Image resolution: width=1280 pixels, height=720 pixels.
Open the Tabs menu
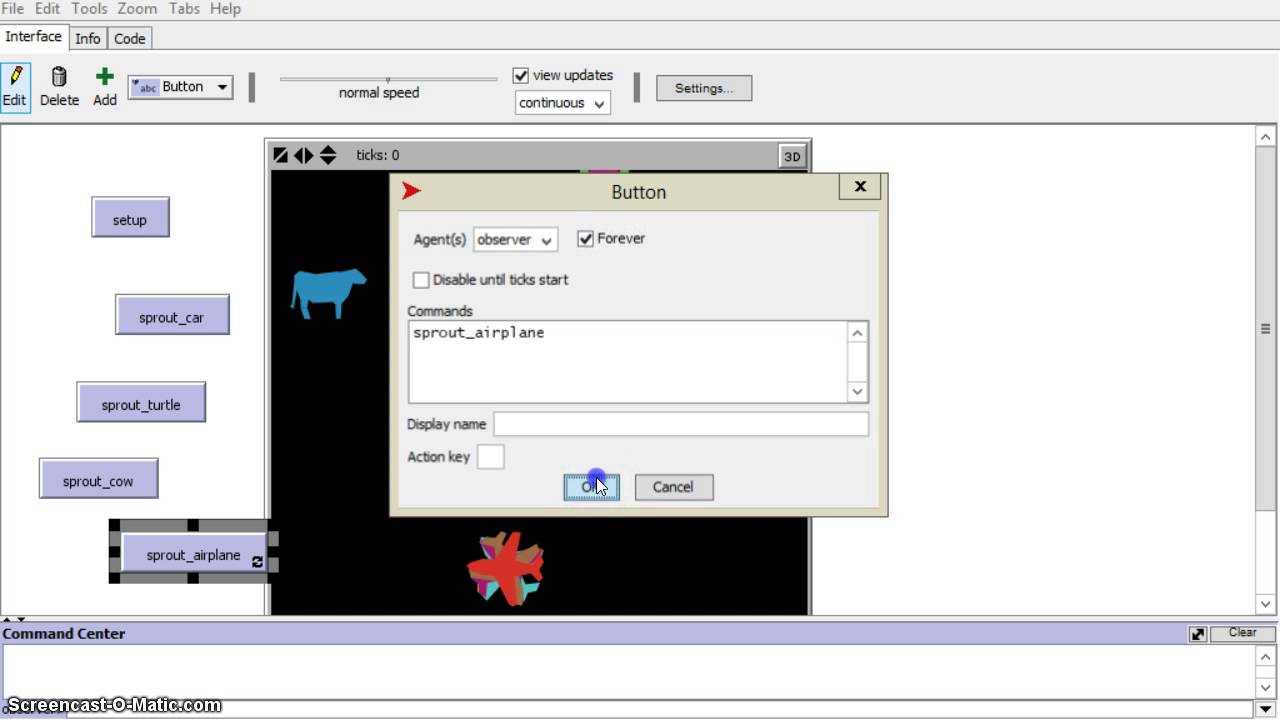pos(184,9)
